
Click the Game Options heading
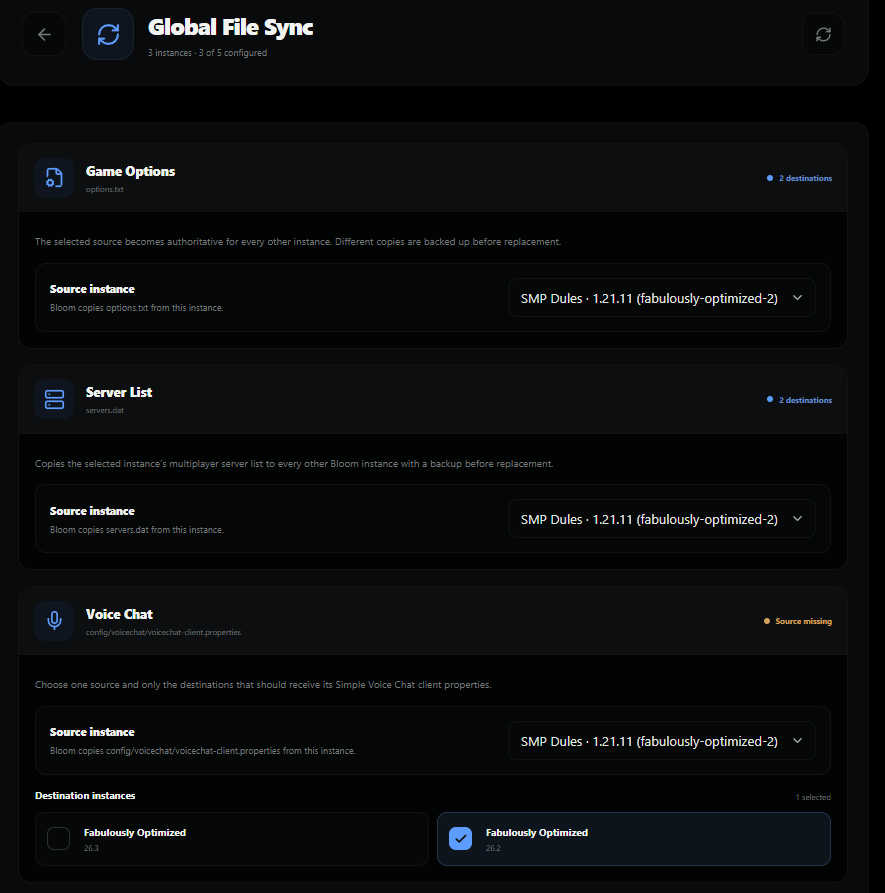tap(130, 171)
